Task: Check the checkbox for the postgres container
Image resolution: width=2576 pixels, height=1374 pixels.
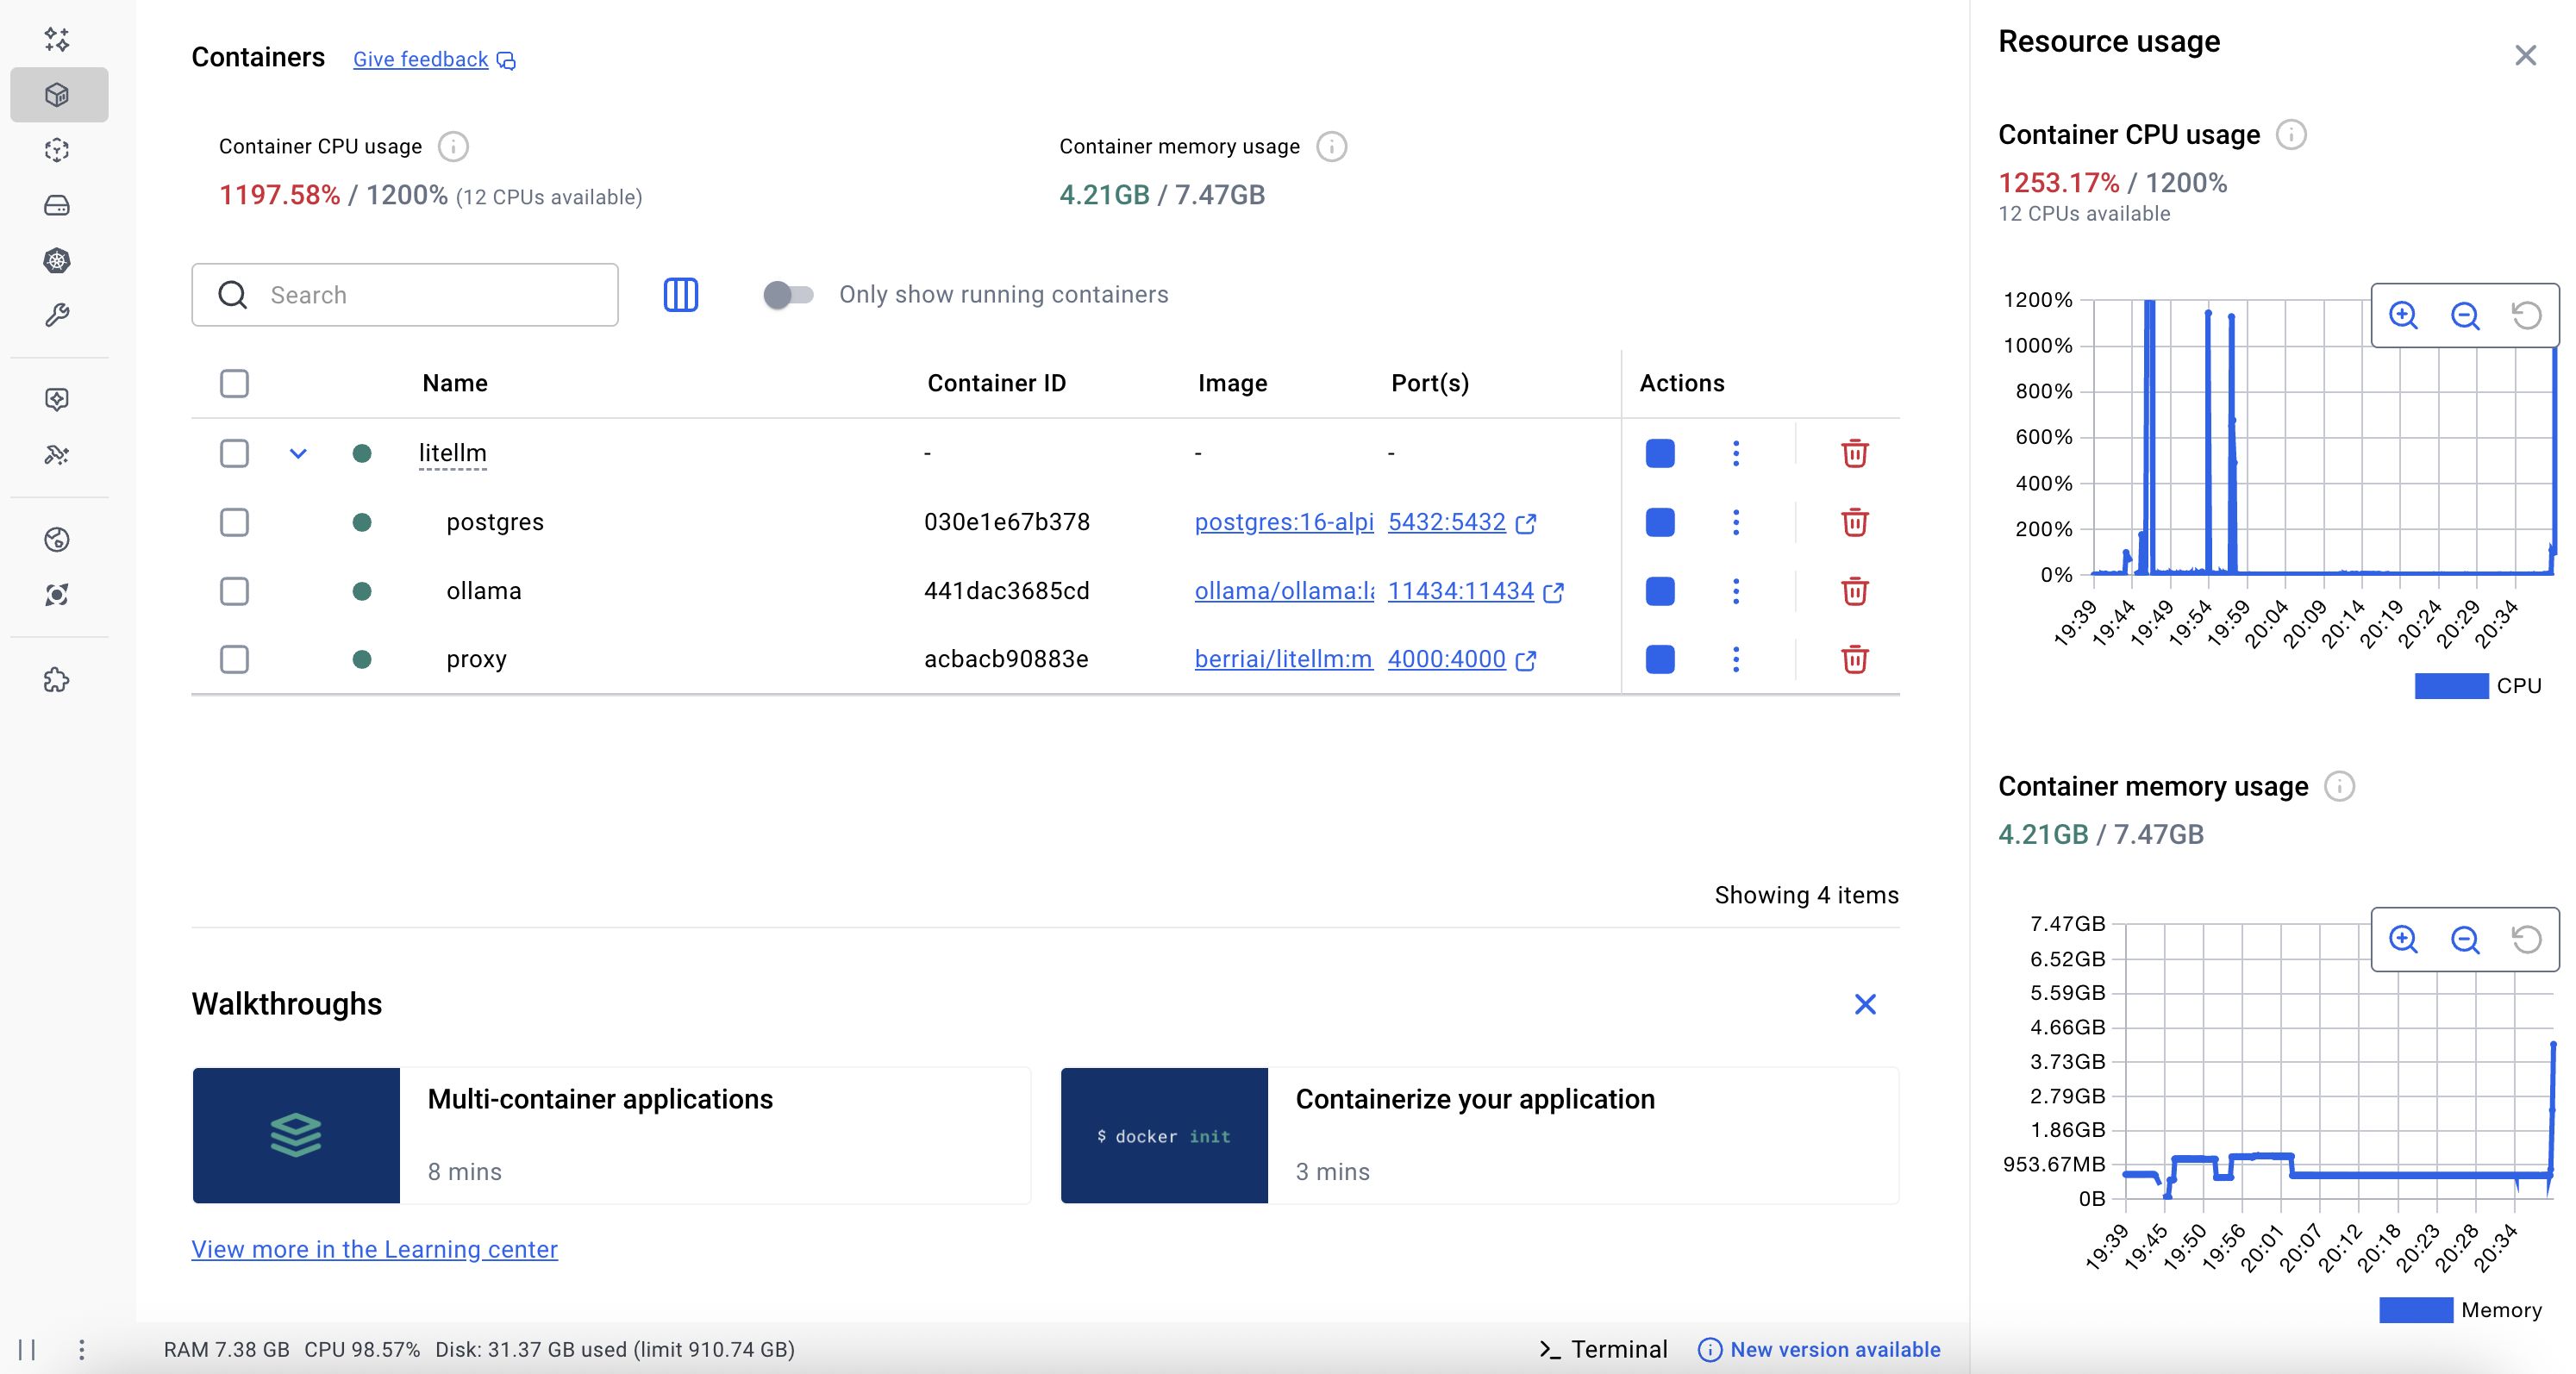Action: (x=234, y=522)
